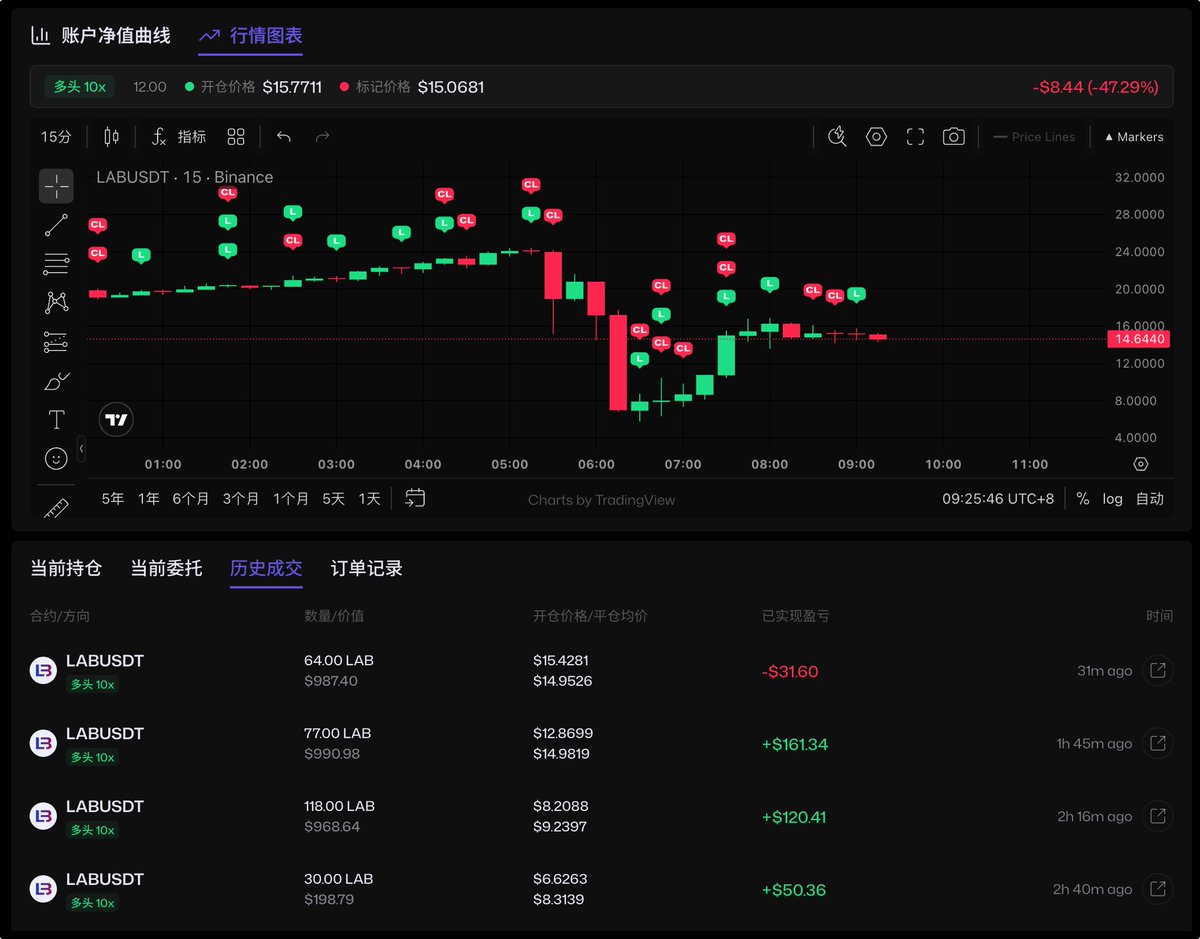Set range to 1个月
This screenshot has width=1200, height=939.
pos(291,498)
